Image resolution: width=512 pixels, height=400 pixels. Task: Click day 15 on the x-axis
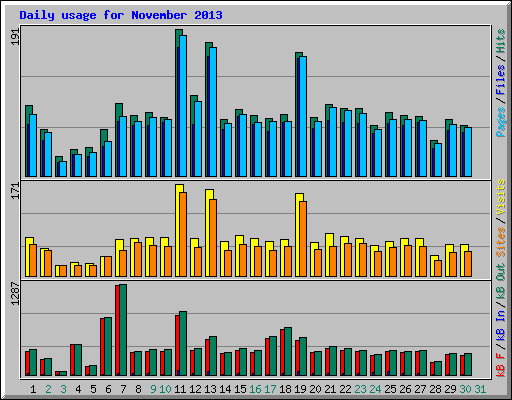coord(240,389)
